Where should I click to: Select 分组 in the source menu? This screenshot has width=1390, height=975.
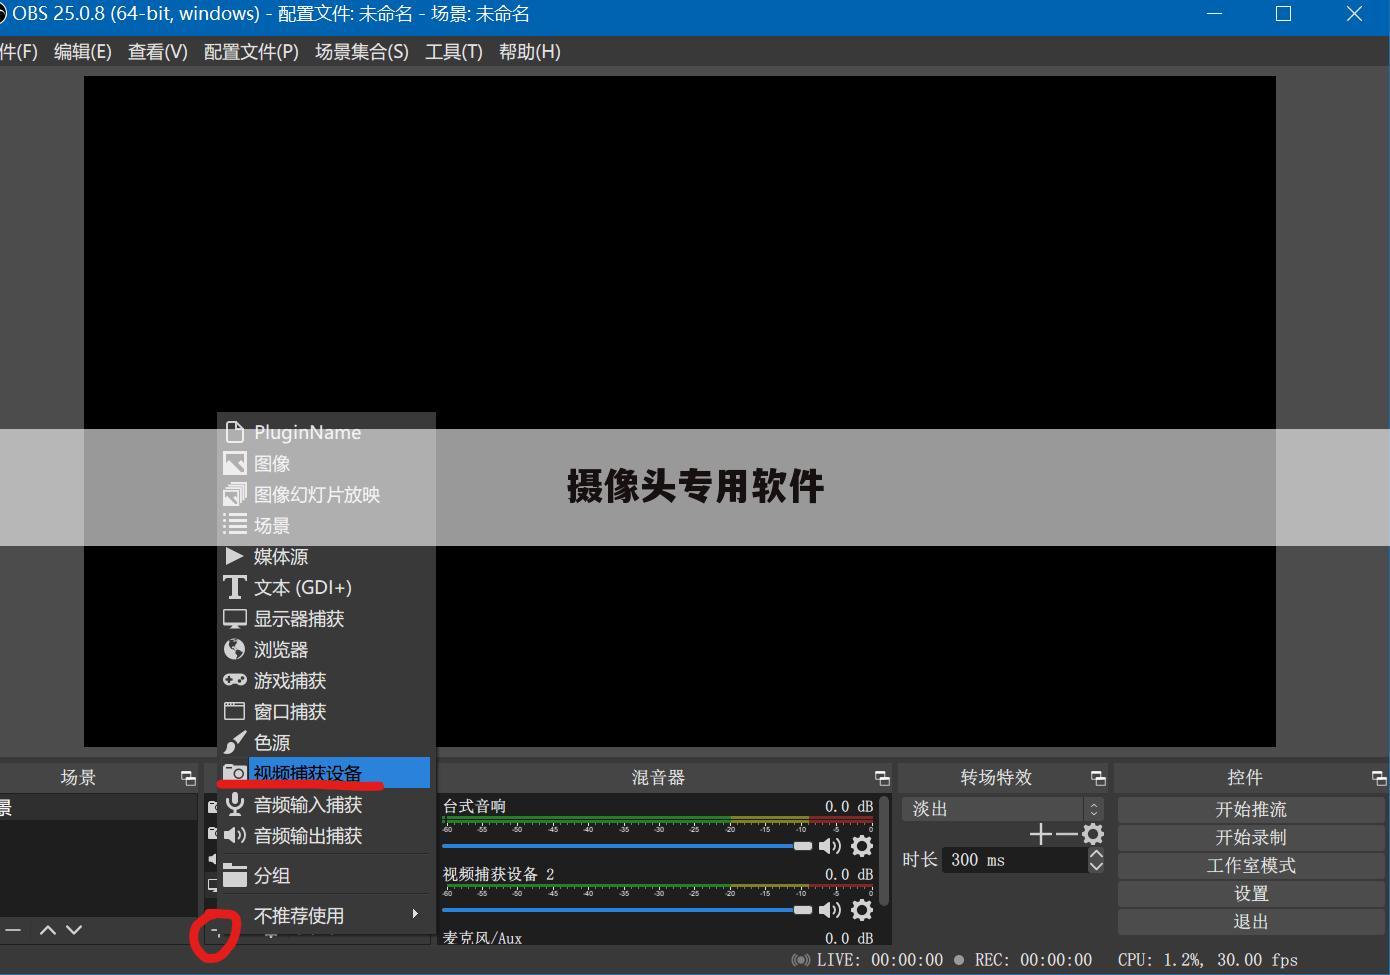point(326,875)
